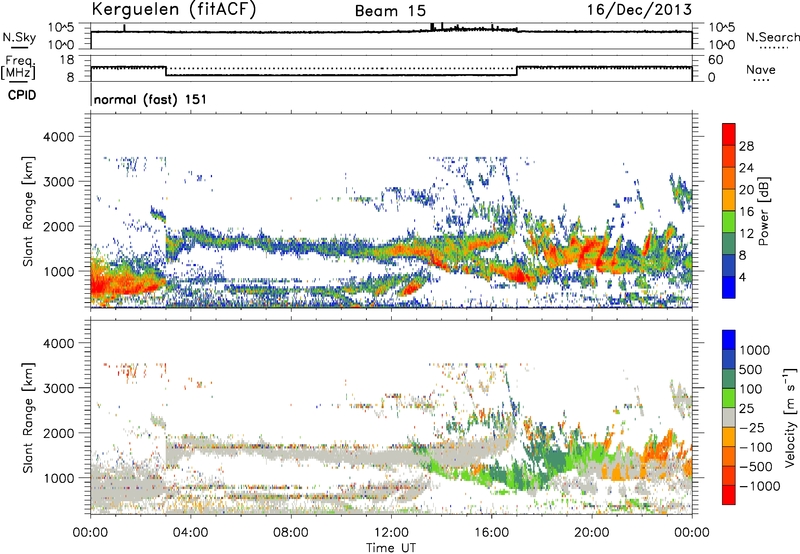Click the '16' power colorbar label

click(746, 212)
